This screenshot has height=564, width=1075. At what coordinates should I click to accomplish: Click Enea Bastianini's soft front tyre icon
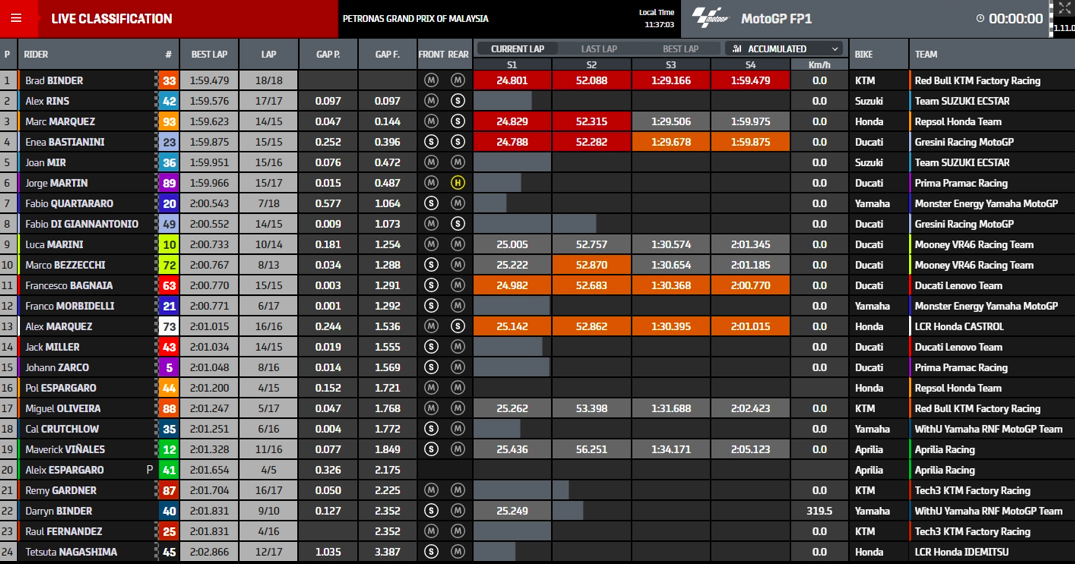click(431, 142)
